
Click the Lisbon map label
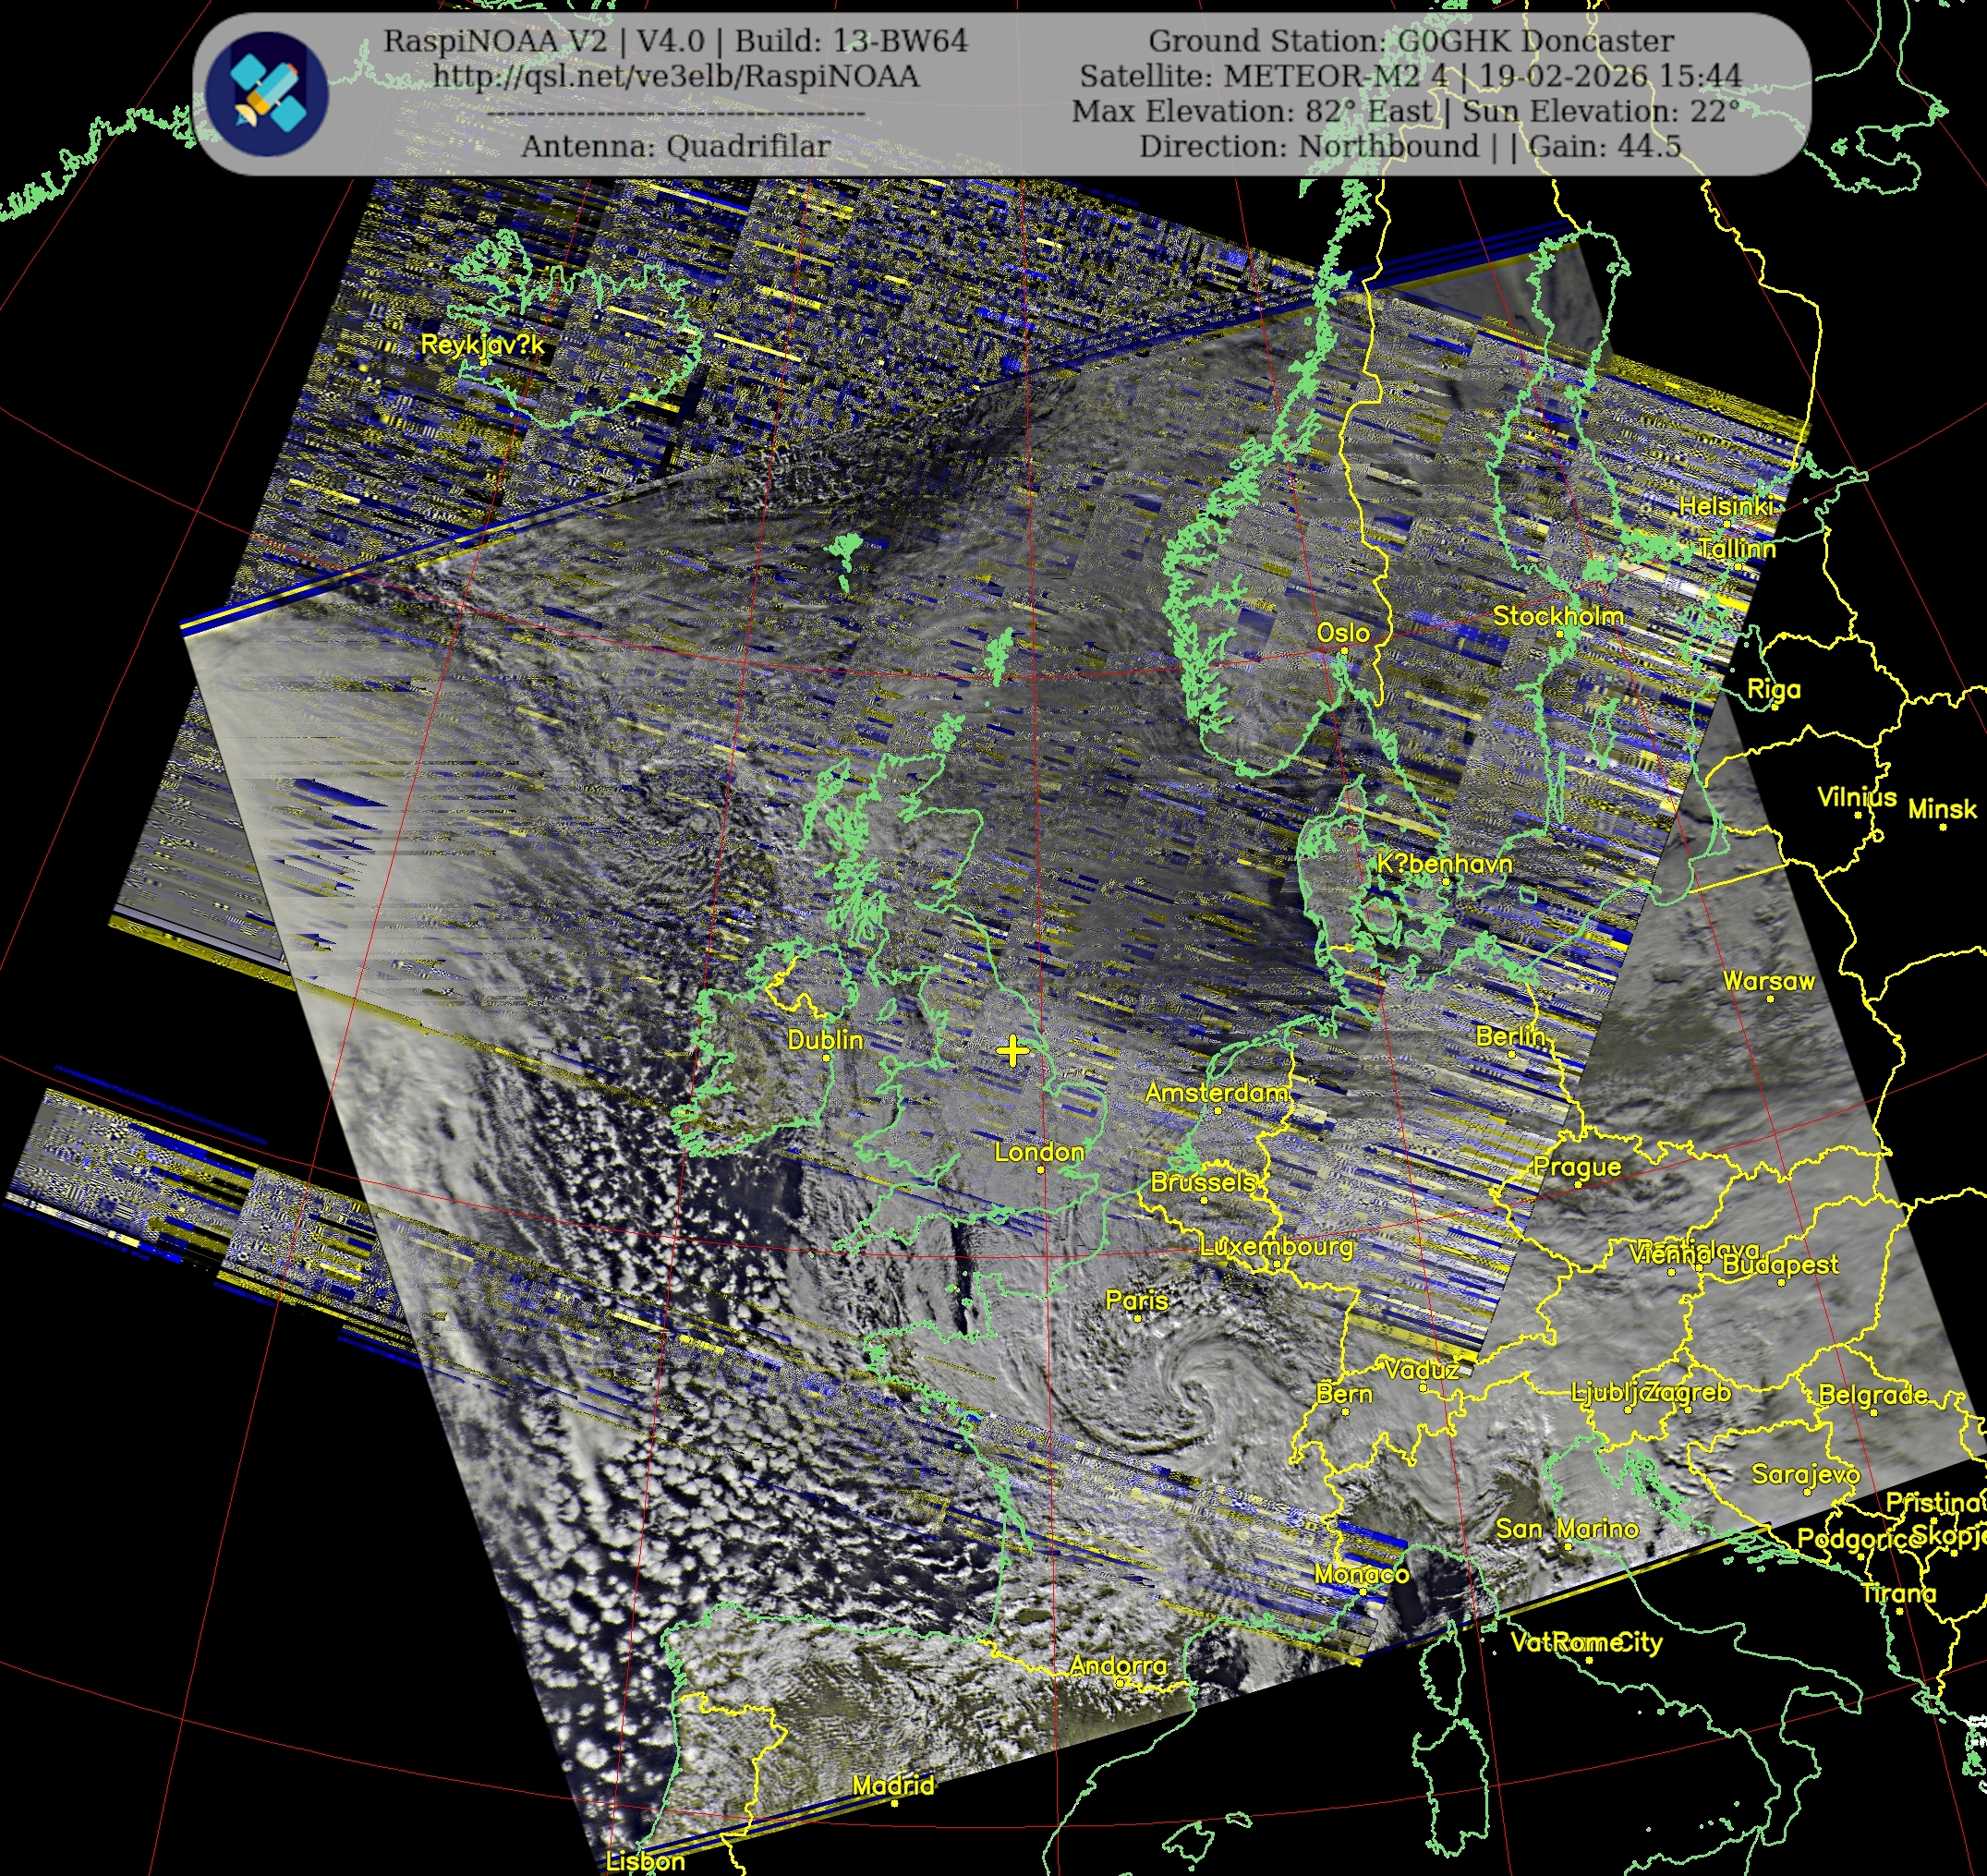(645, 1861)
